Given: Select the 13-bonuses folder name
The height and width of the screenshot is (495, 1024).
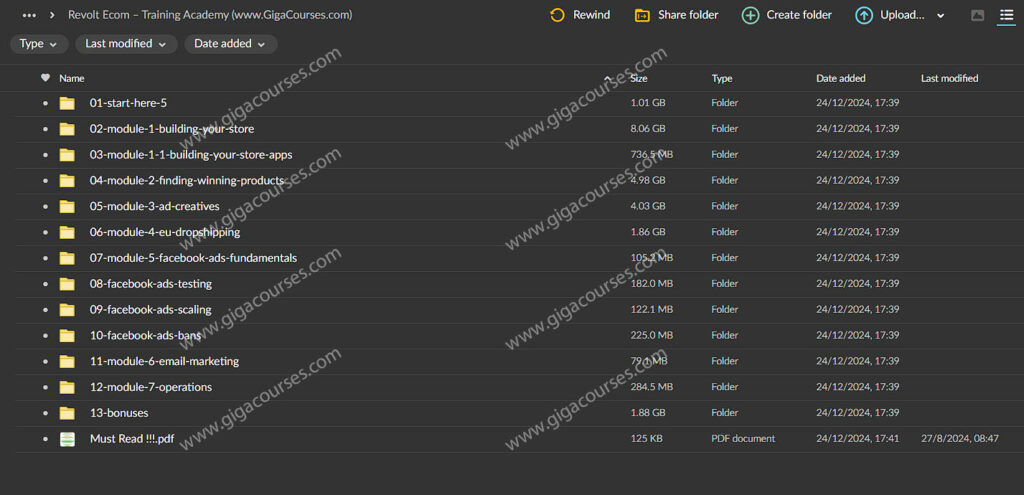Looking at the screenshot, I should tap(119, 413).
